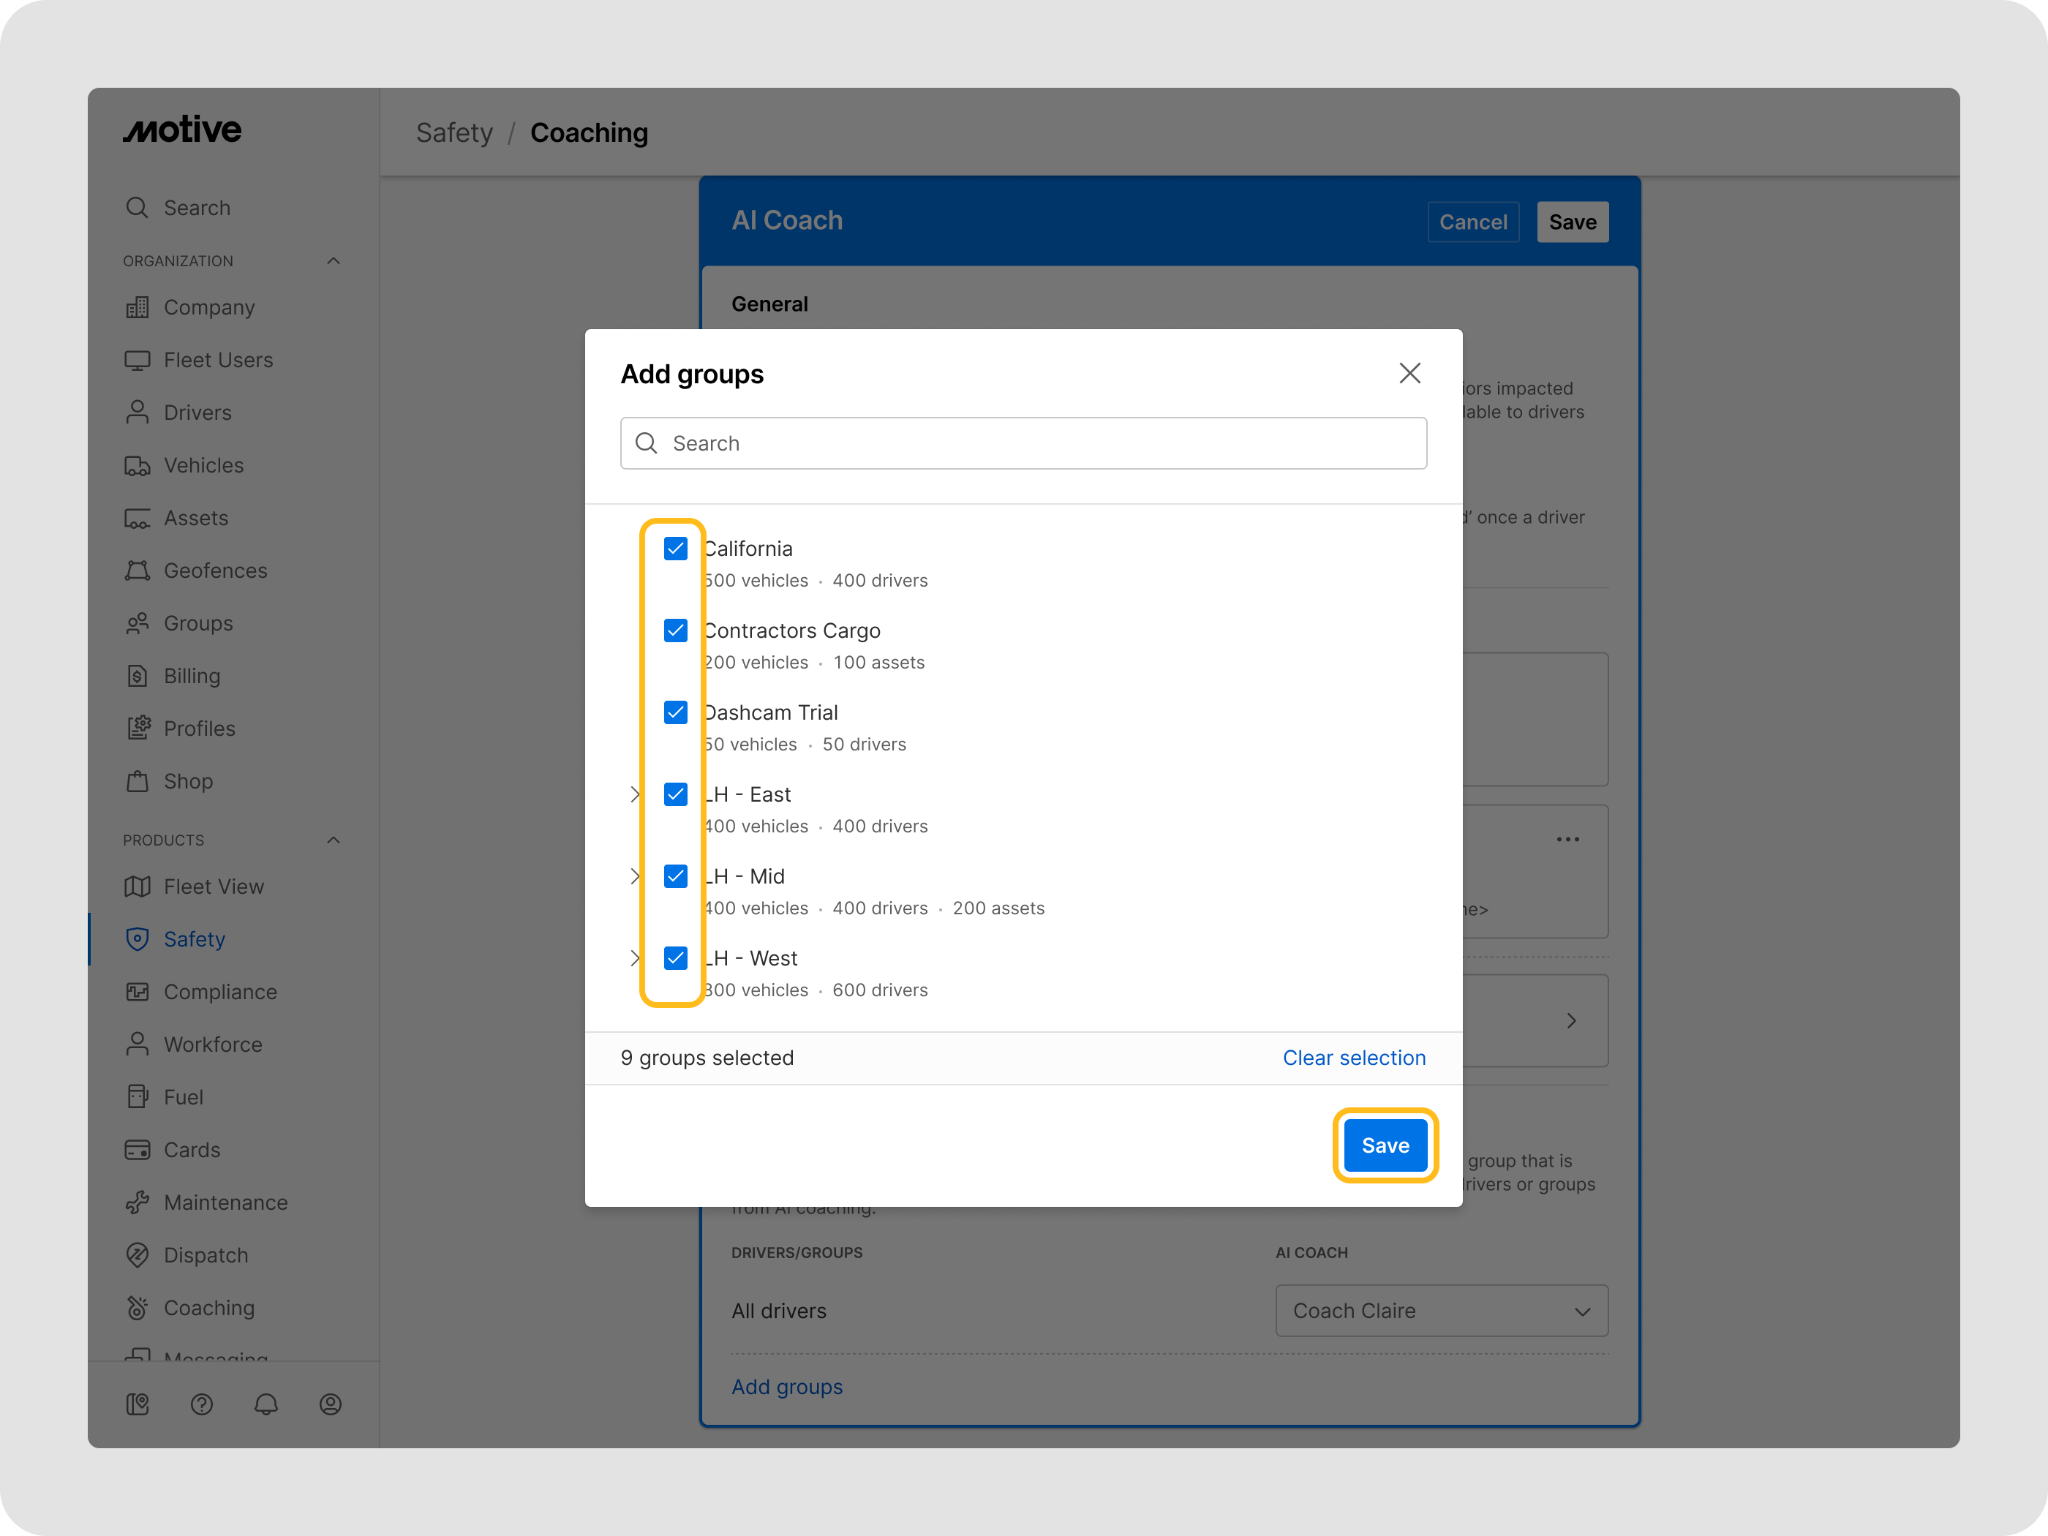Open Company building icon in sidebar
The image size is (2048, 1536).
137,307
